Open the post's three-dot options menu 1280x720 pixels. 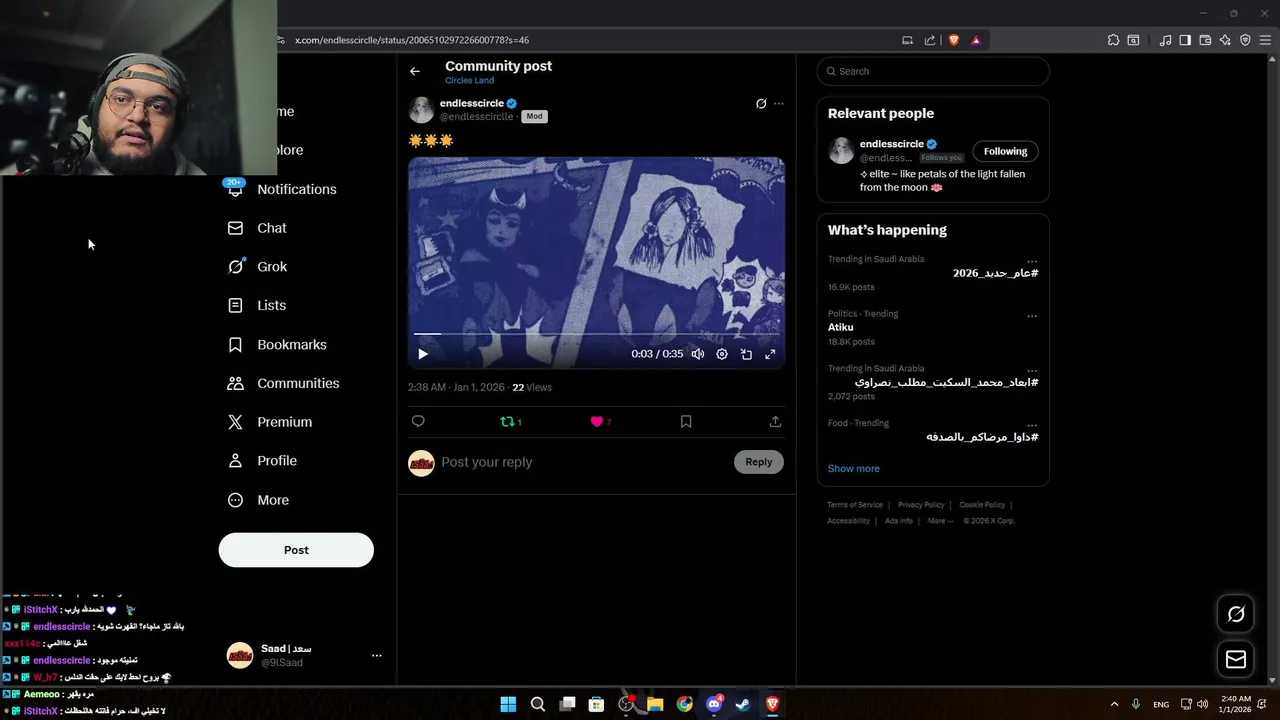point(779,103)
